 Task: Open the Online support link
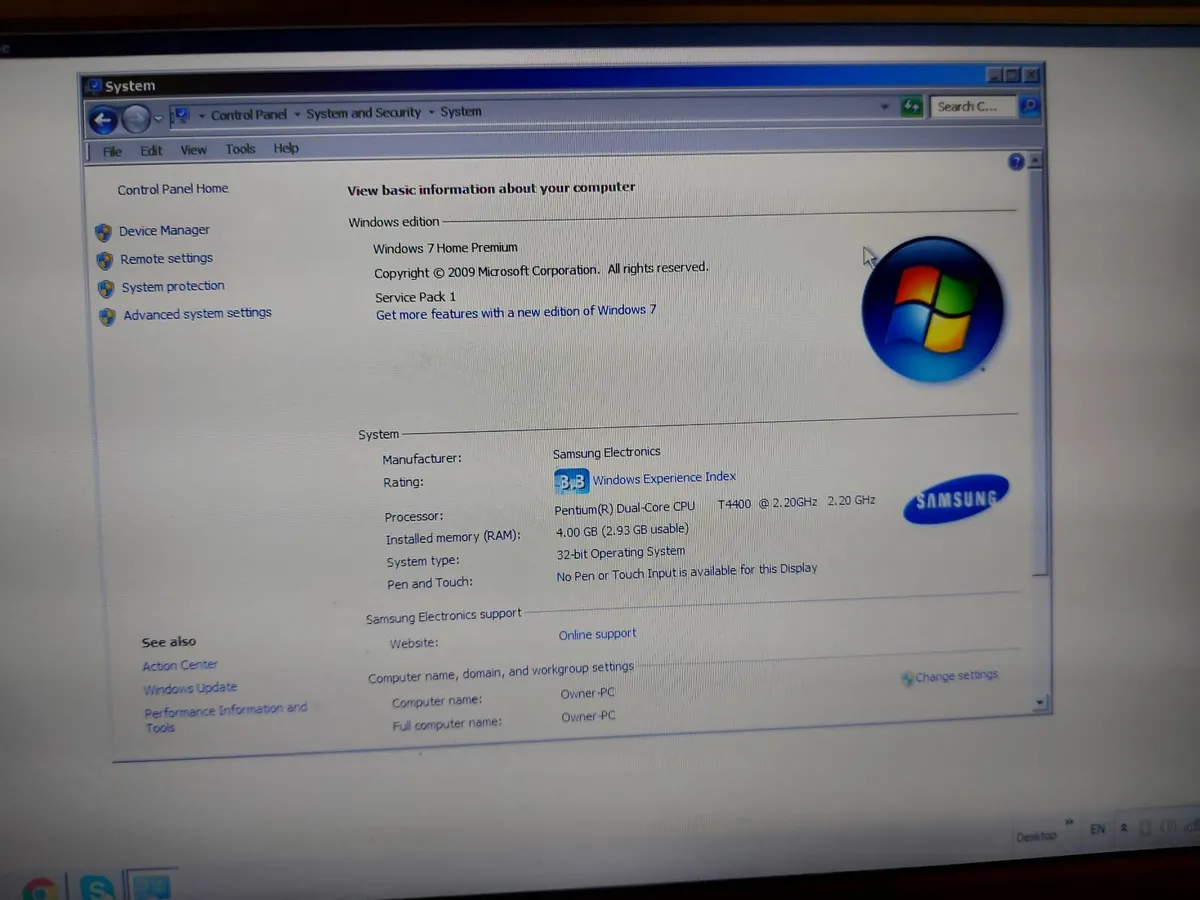click(596, 633)
